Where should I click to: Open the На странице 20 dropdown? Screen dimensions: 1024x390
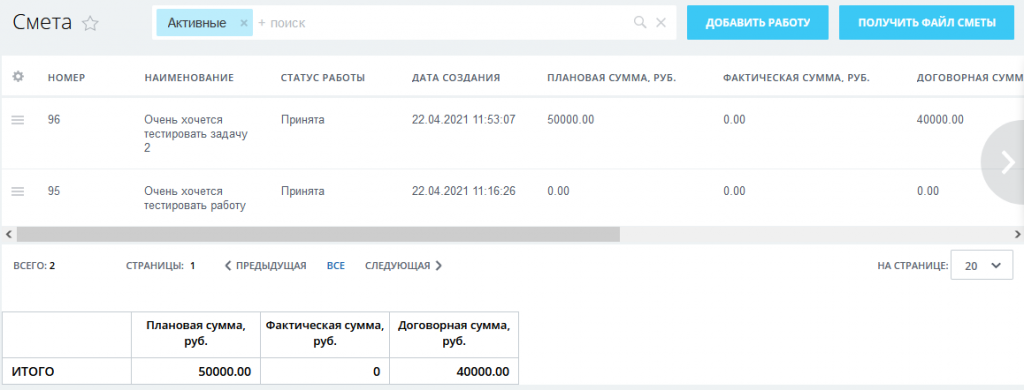coord(982,265)
